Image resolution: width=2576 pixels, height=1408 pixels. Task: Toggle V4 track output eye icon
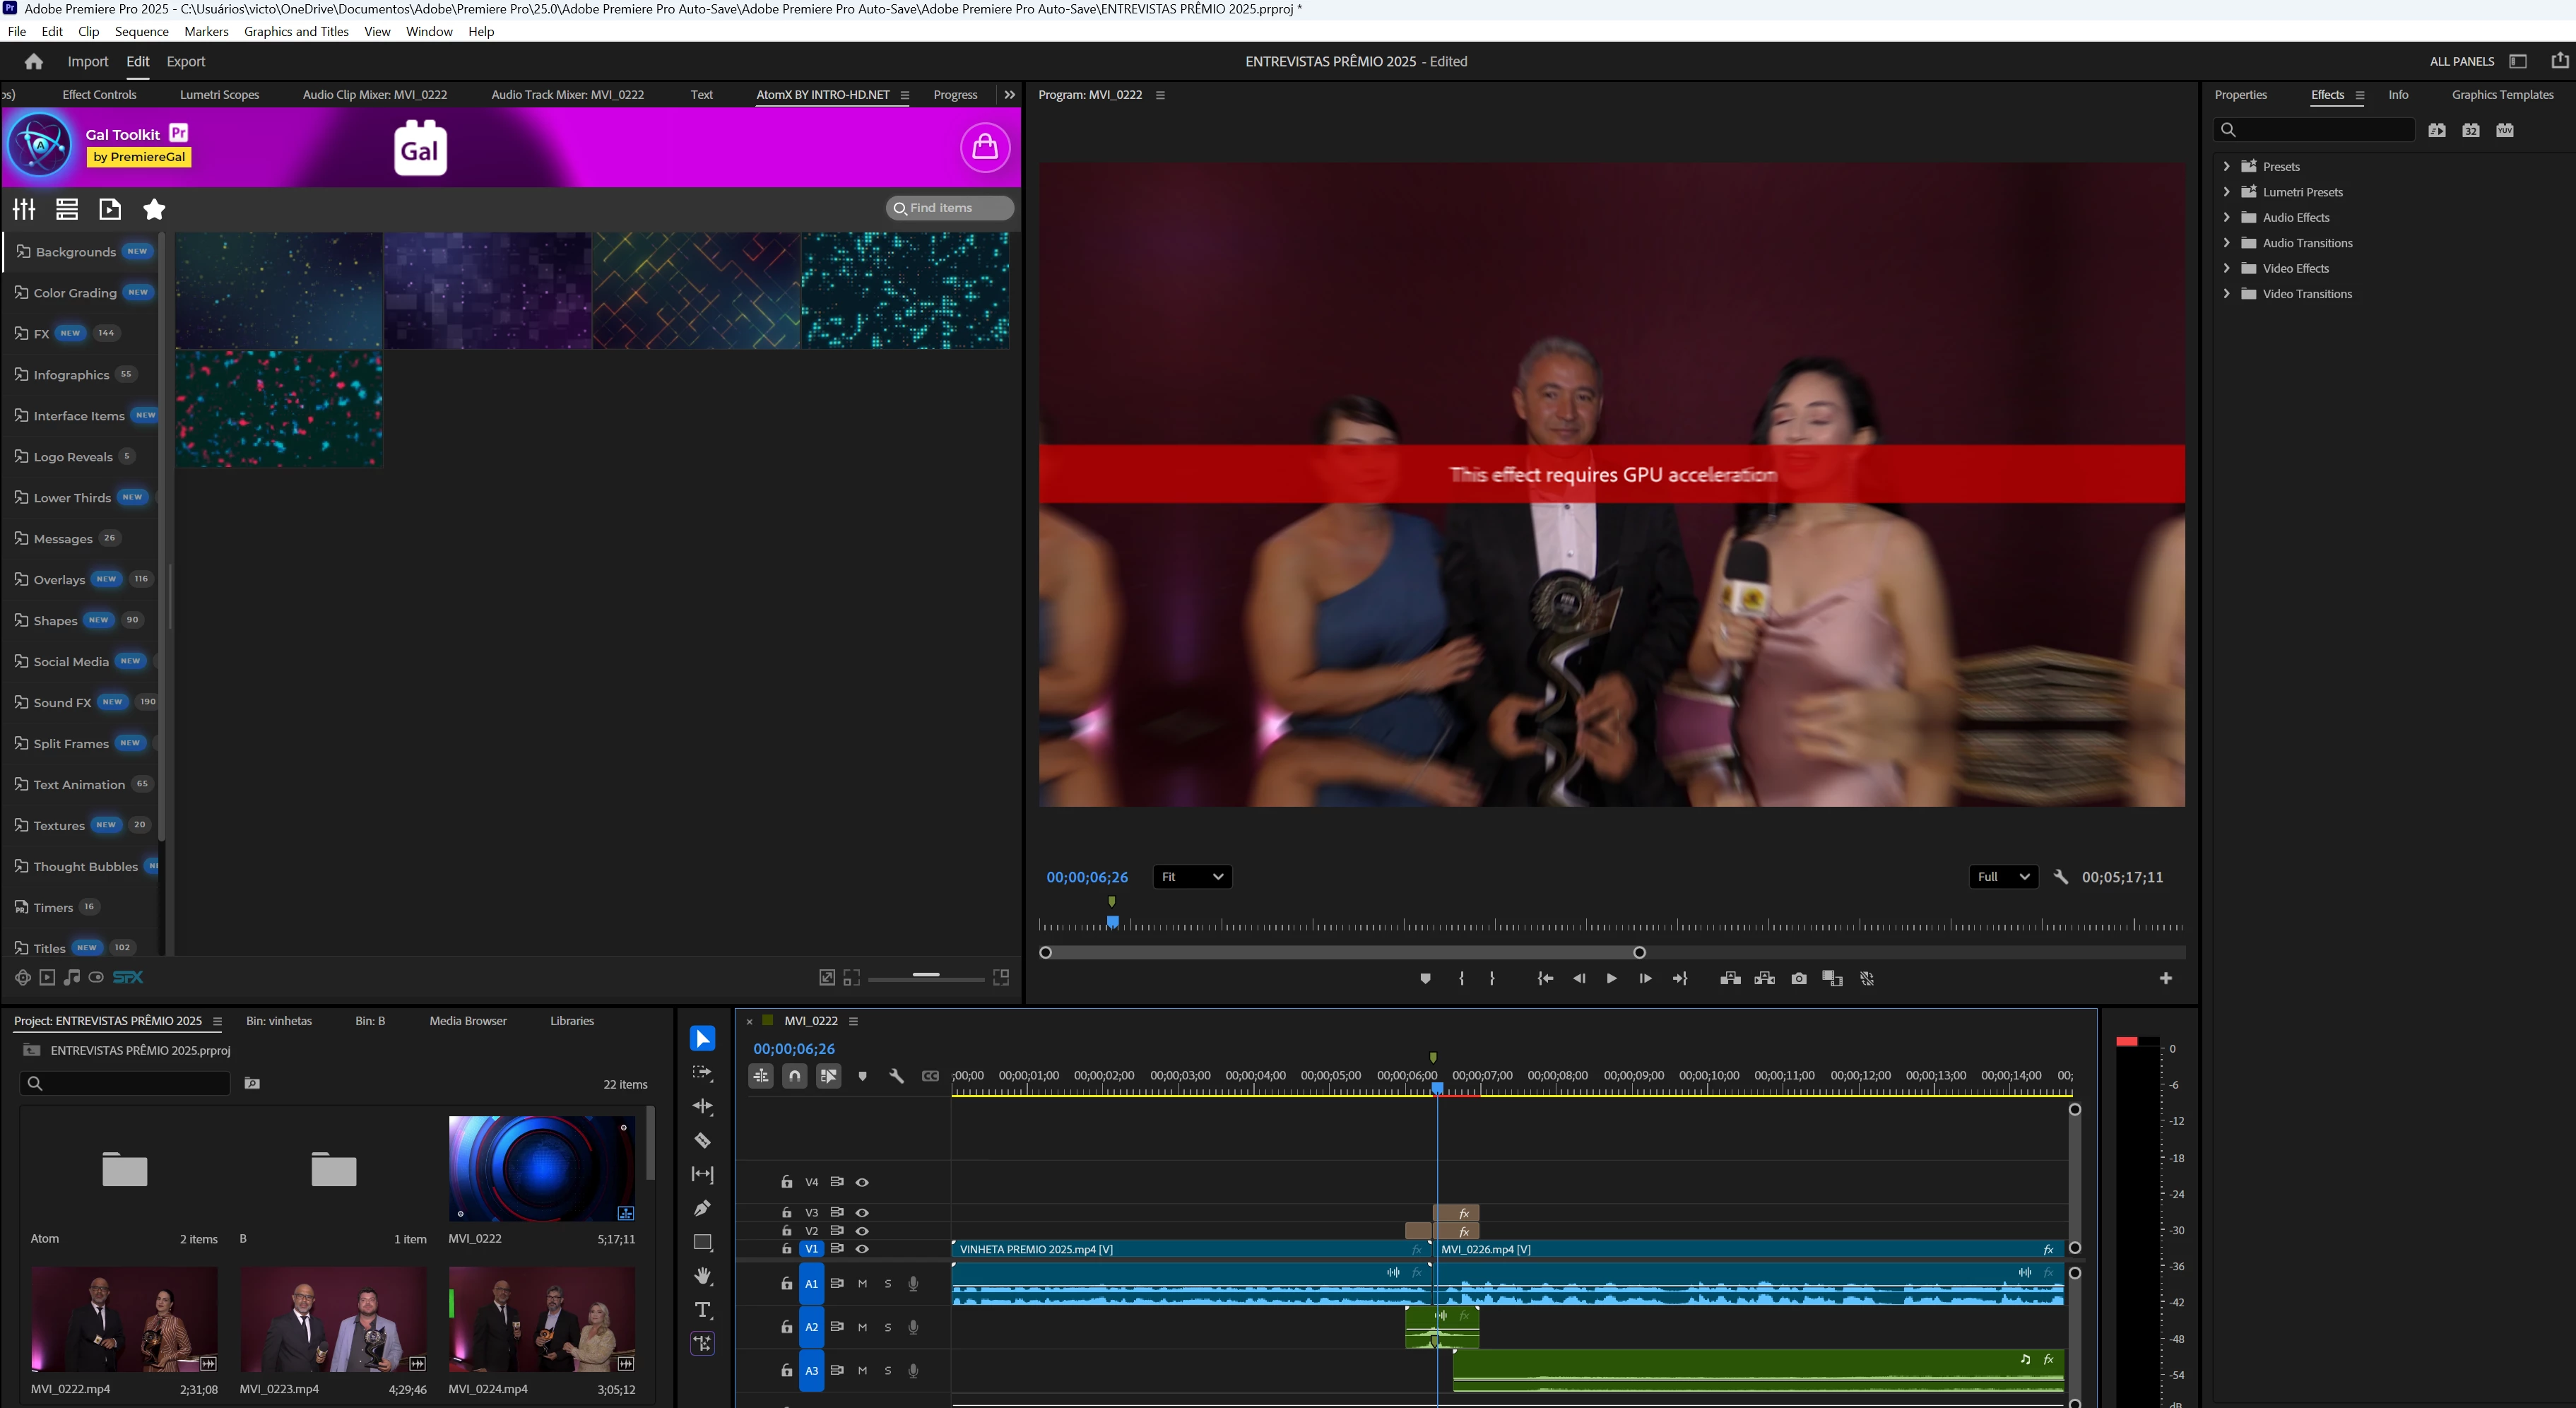[862, 1182]
